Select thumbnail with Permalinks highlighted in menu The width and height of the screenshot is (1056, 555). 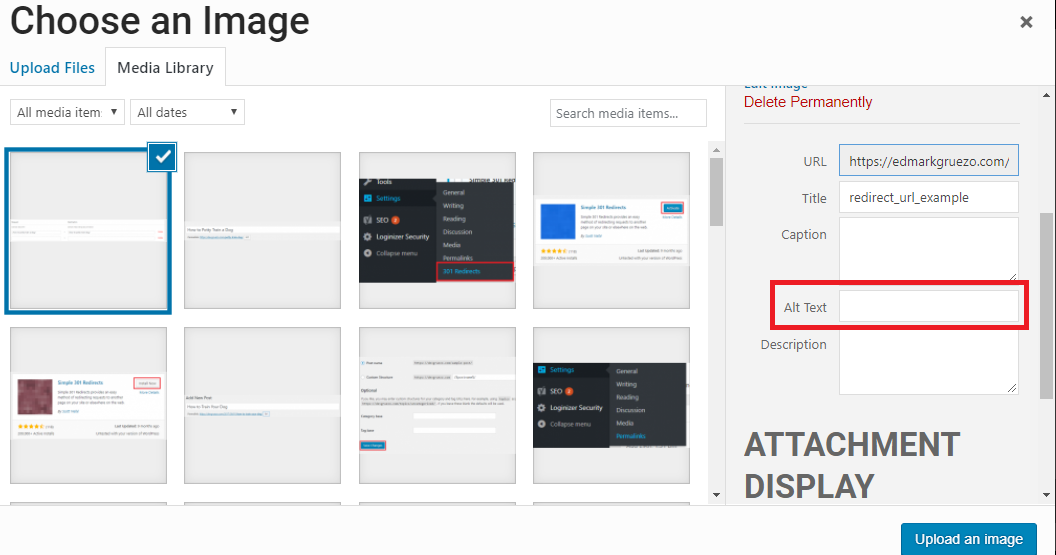coord(612,405)
